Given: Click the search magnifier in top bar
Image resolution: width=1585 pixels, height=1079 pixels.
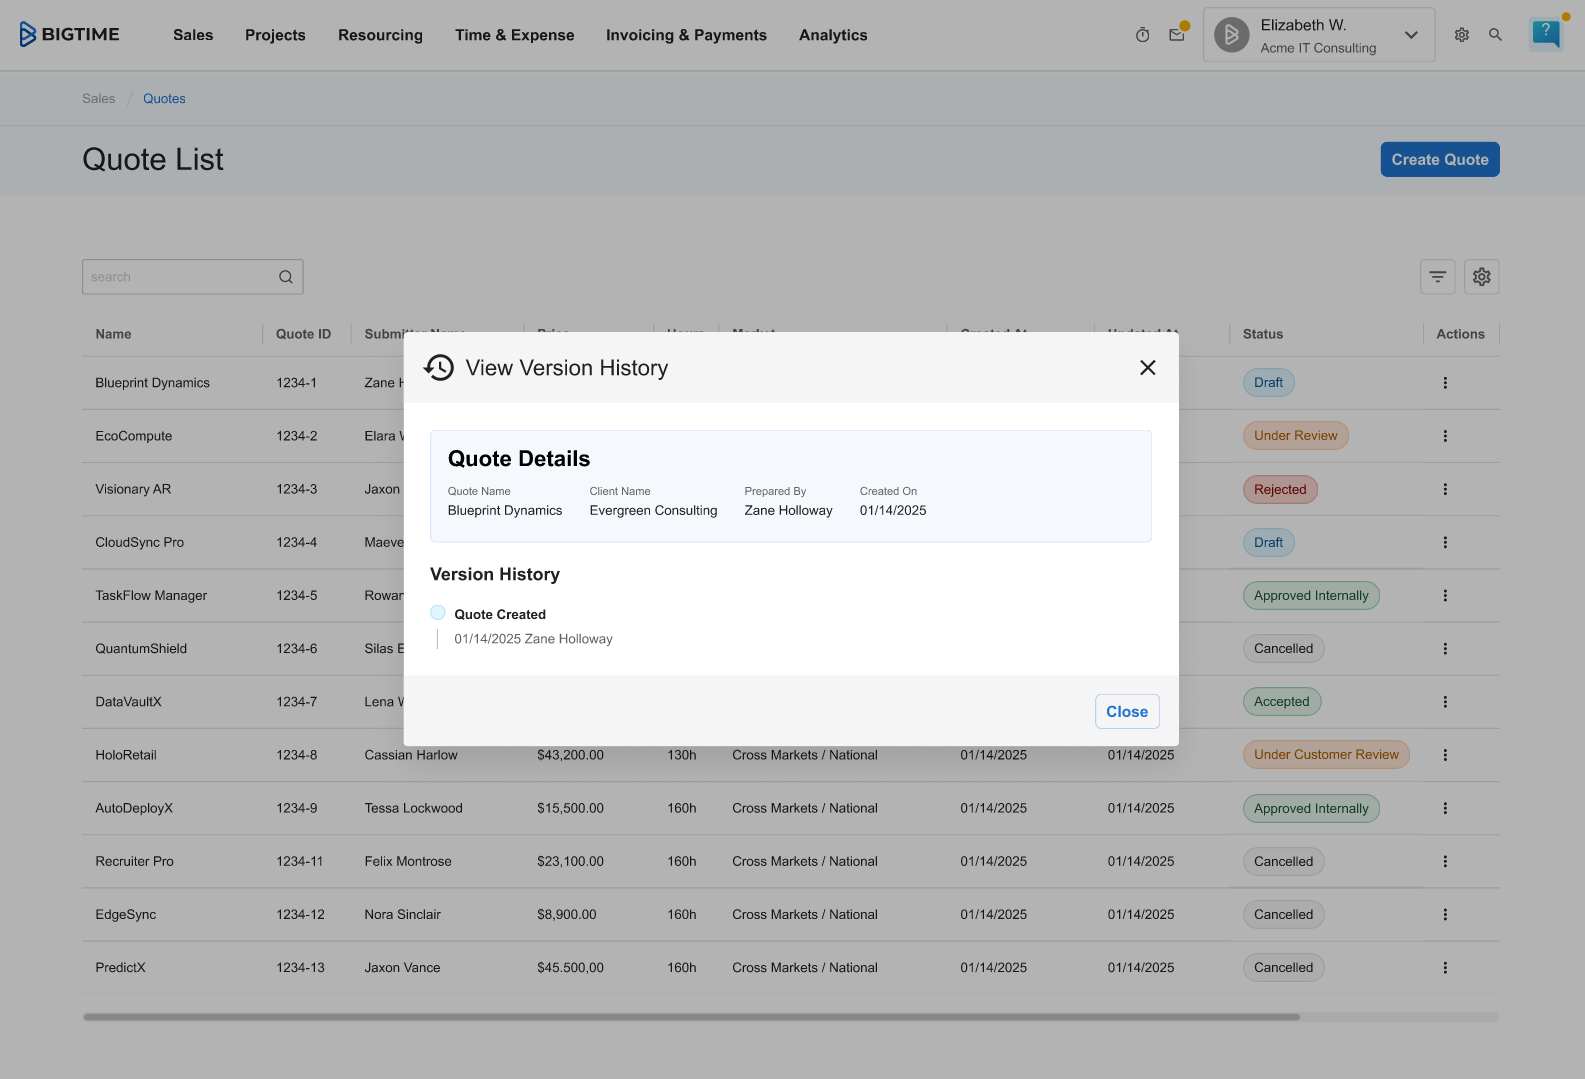Looking at the screenshot, I should coord(1495,35).
